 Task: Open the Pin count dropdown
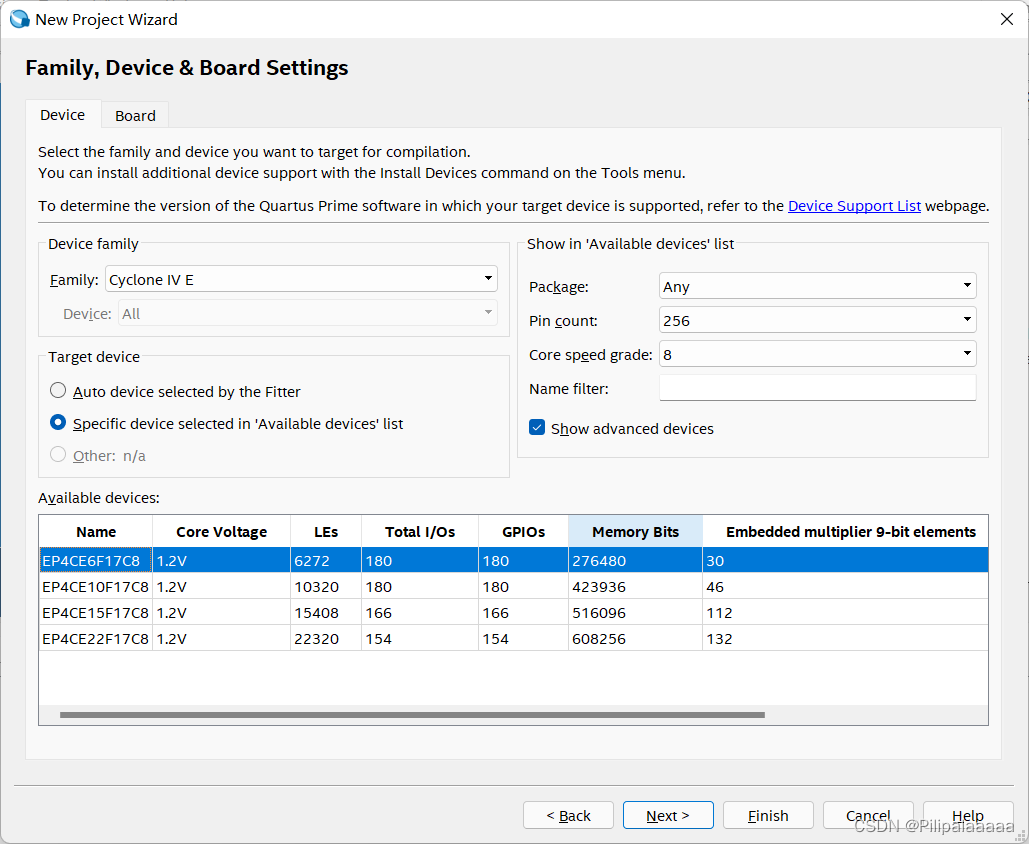tap(817, 320)
